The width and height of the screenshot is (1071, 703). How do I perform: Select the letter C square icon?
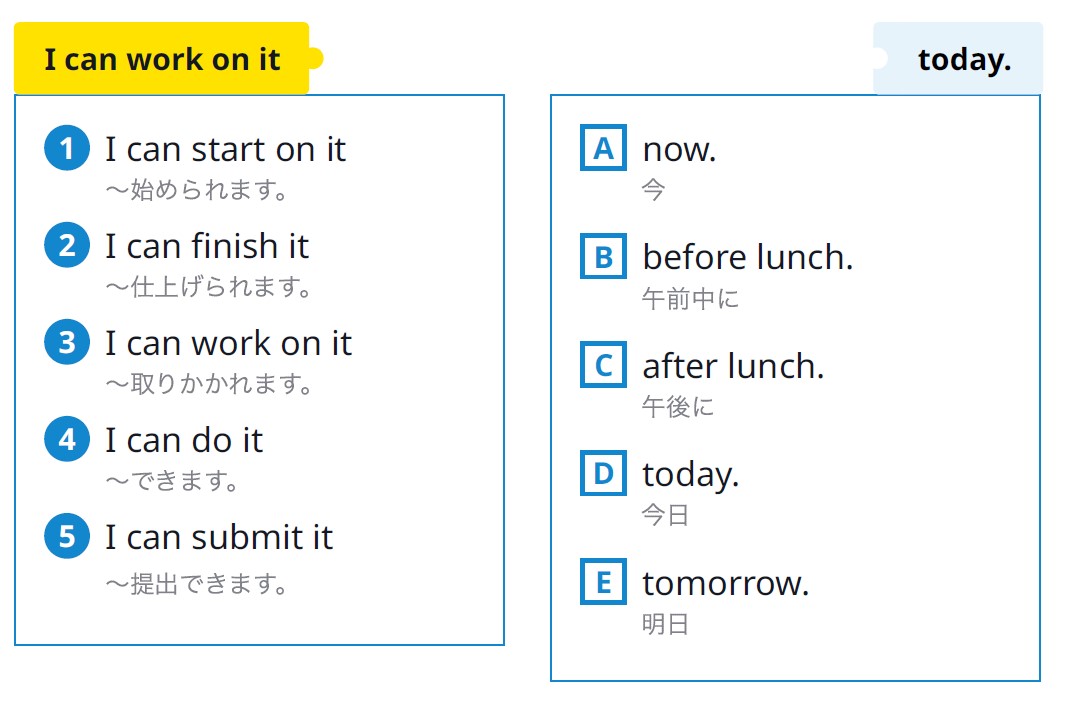(603, 365)
